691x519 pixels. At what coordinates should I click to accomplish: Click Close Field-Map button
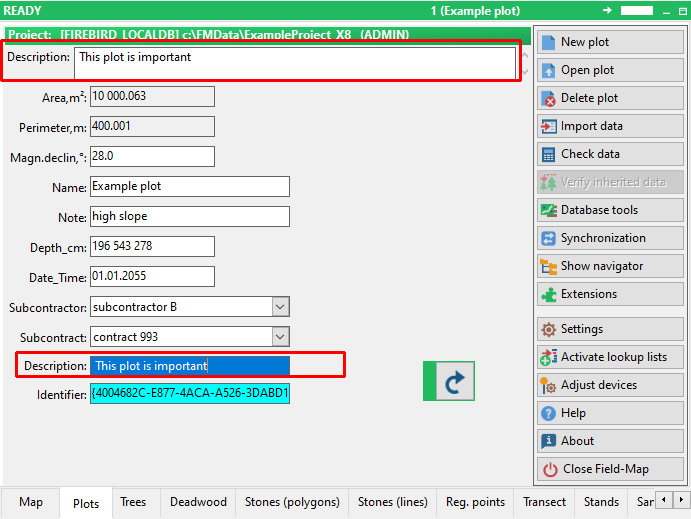coord(604,469)
